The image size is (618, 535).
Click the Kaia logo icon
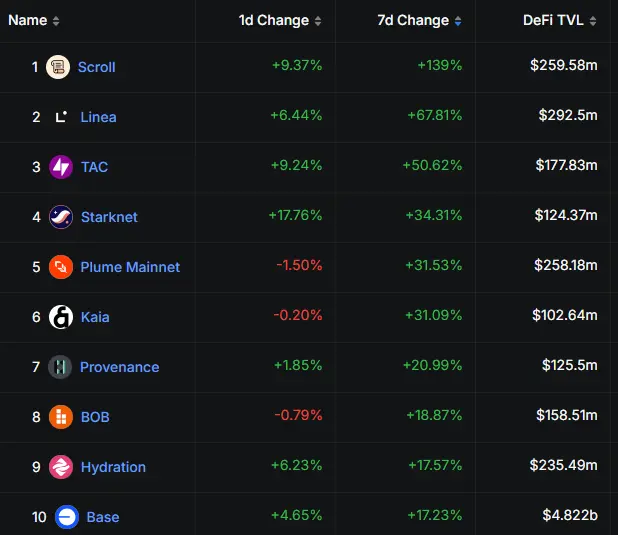(x=61, y=317)
